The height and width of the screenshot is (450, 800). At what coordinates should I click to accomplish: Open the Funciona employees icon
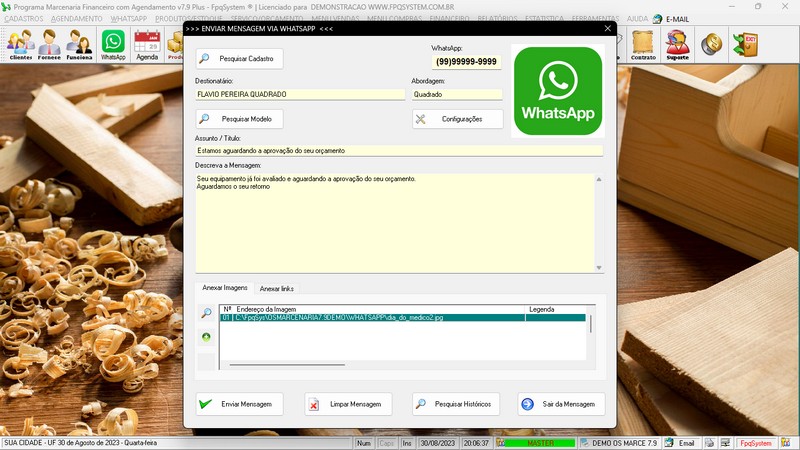pos(79,44)
